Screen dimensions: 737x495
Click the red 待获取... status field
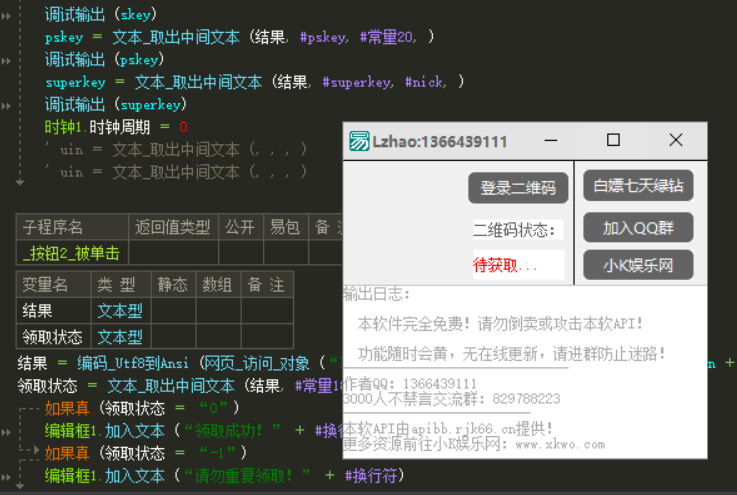[x=518, y=265]
